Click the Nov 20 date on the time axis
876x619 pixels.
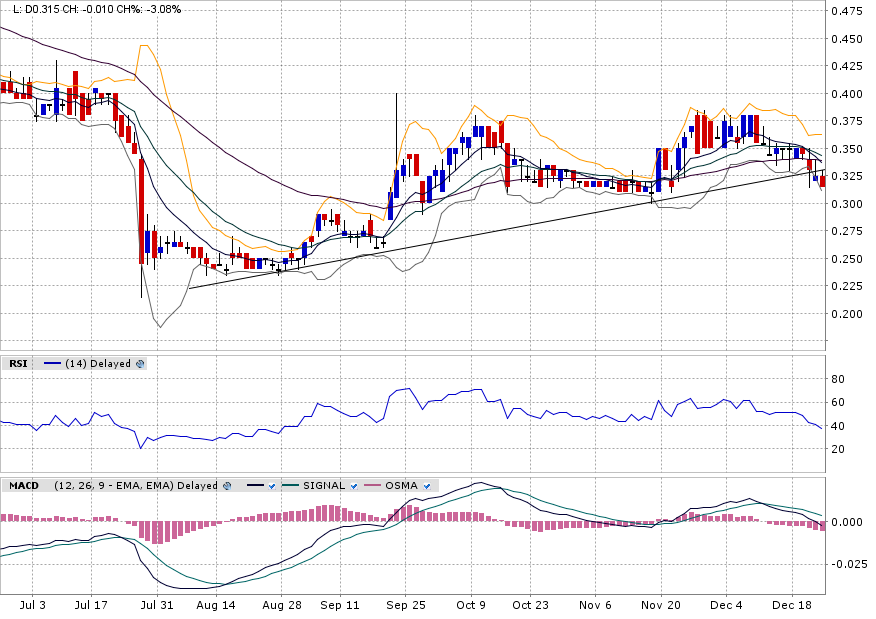tap(661, 605)
